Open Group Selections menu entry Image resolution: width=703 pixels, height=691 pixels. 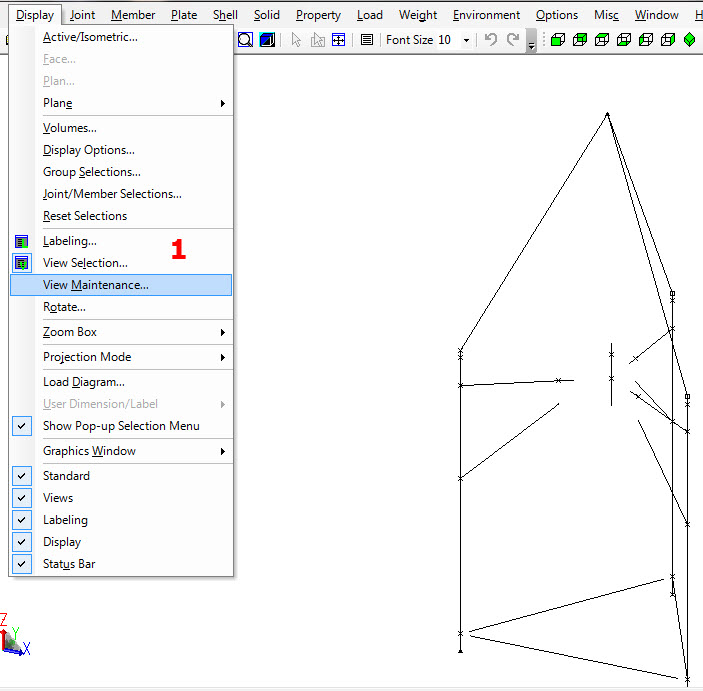[121, 172]
